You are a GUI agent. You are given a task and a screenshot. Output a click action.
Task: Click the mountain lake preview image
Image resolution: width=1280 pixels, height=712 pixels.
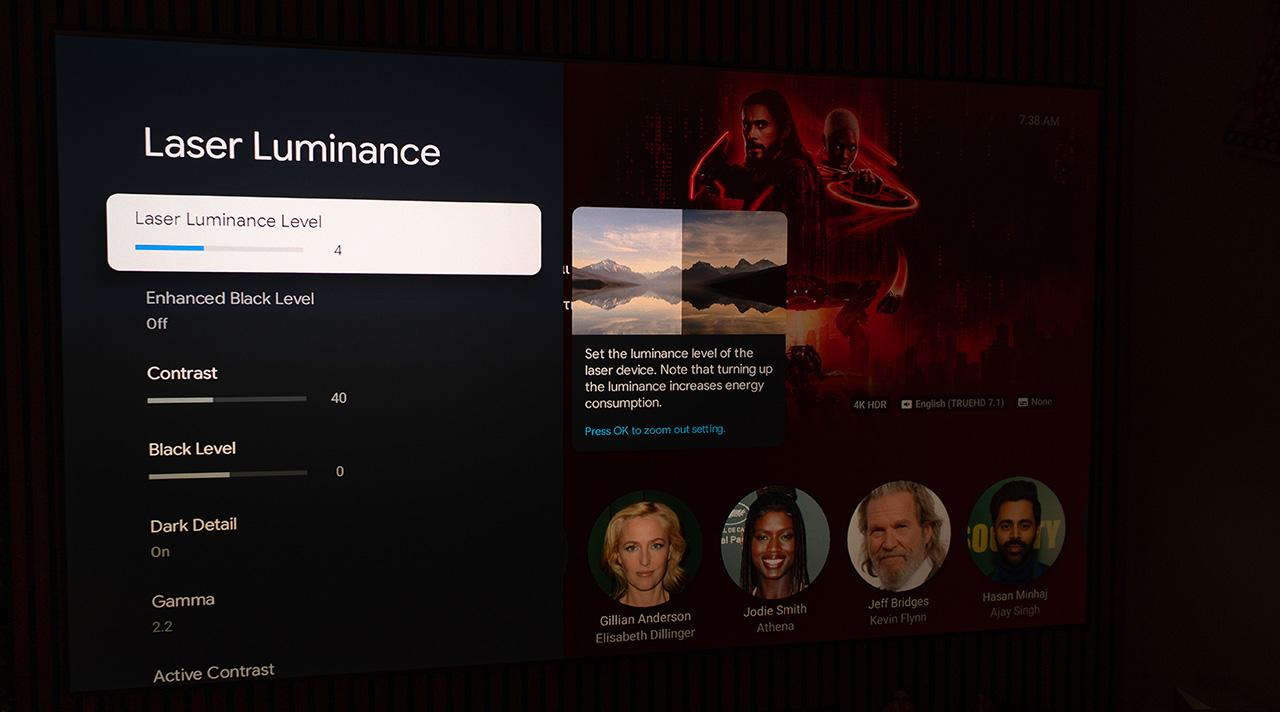tap(679, 271)
